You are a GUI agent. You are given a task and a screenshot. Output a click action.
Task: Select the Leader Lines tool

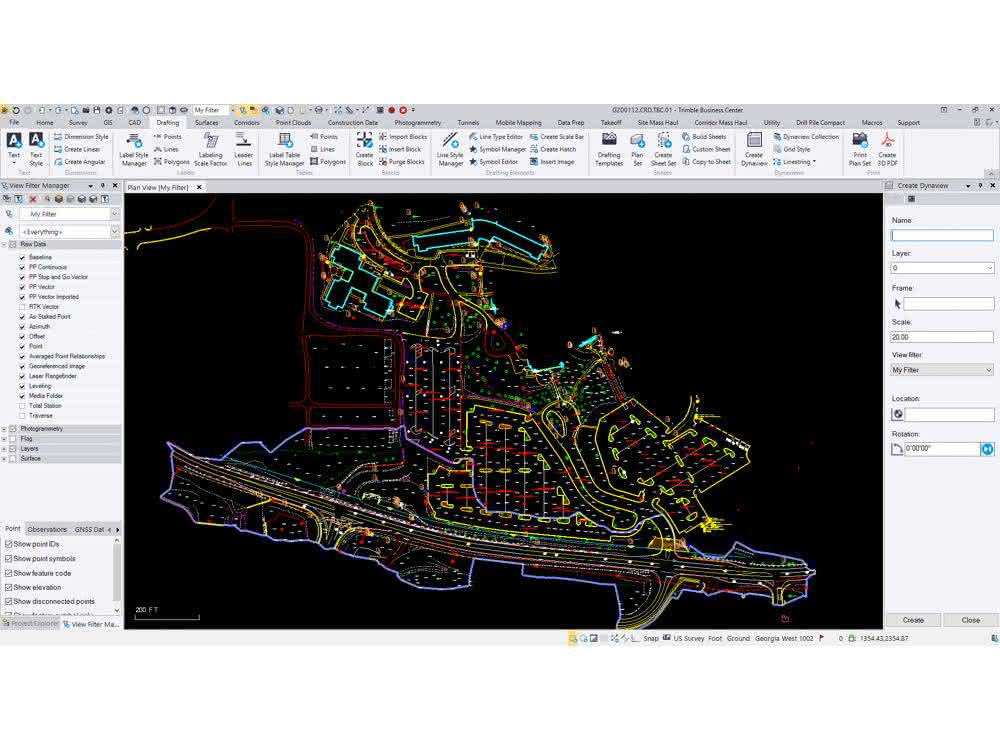click(244, 149)
